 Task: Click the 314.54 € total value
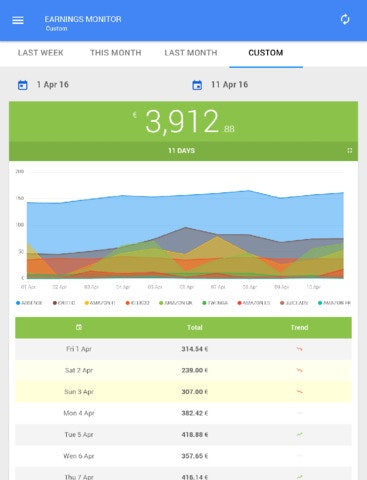tap(195, 349)
